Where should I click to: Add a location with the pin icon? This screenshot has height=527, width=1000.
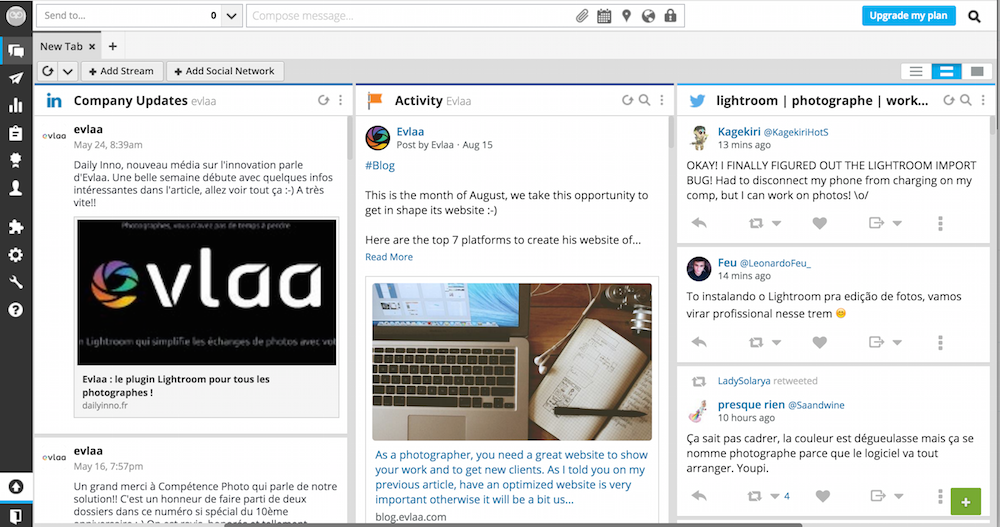[x=626, y=16]
